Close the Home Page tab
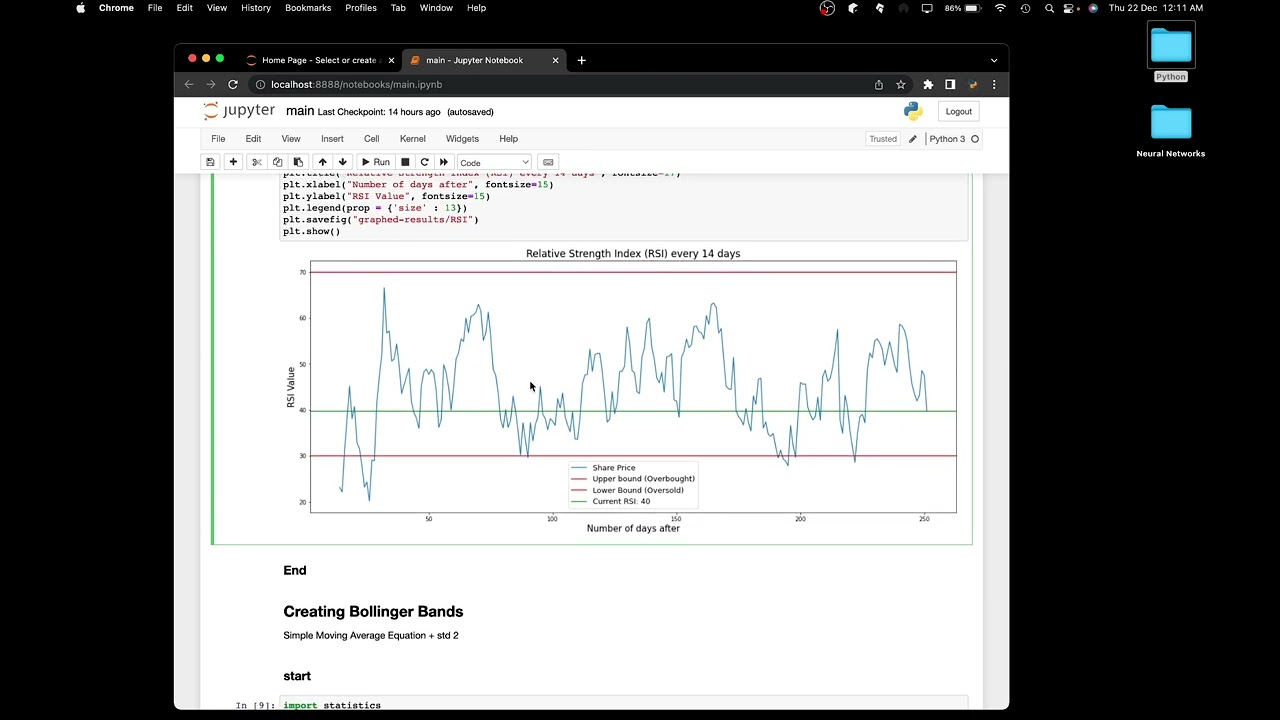1280x720 pixels. click(391, 60)
